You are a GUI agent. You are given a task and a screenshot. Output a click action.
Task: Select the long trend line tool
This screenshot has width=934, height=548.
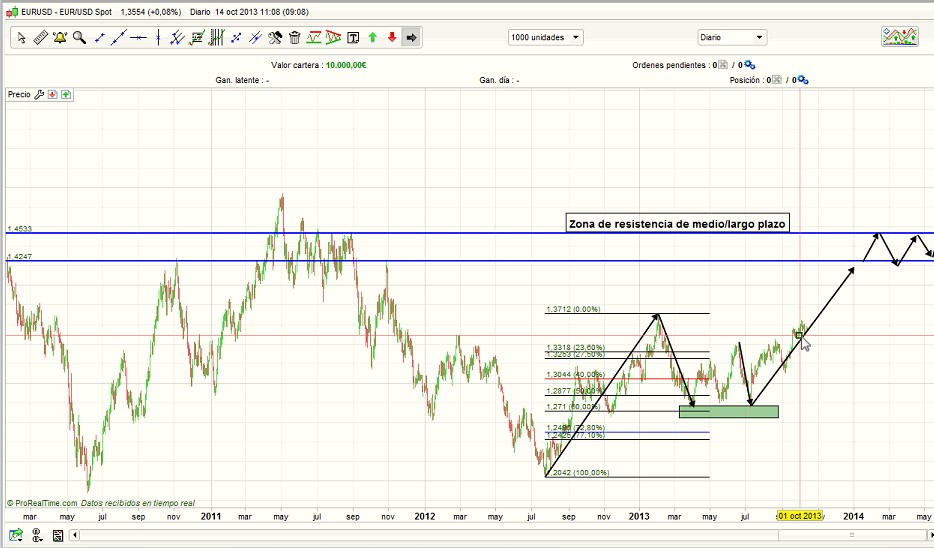point(119,38)
